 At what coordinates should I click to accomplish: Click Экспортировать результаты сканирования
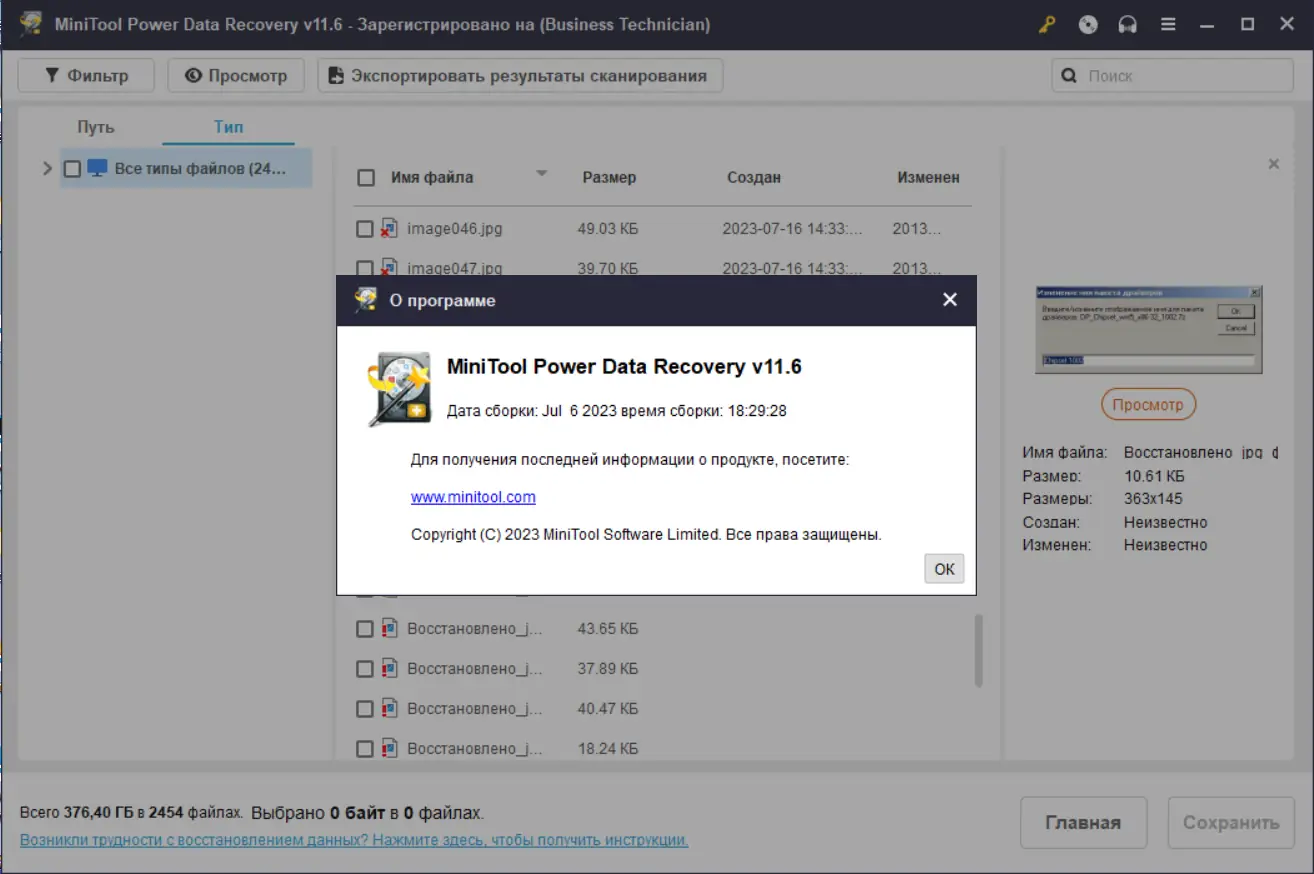[x=520, y=75]
